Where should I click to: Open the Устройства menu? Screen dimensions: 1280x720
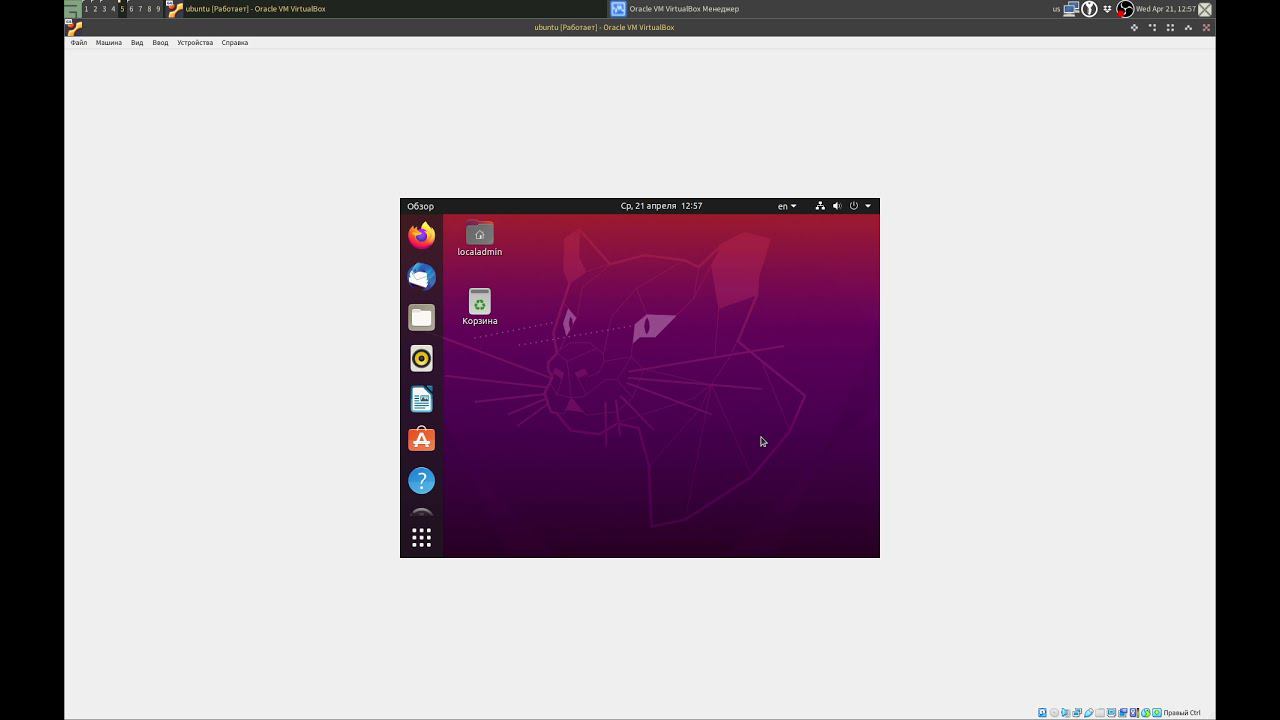195,43
